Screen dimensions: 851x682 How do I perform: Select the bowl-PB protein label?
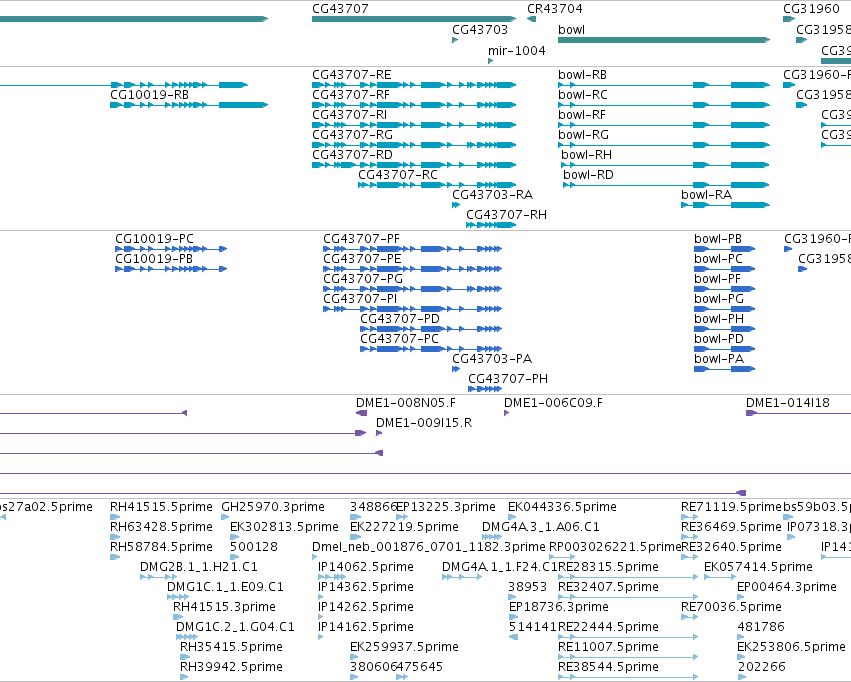(x=718, y=239)
